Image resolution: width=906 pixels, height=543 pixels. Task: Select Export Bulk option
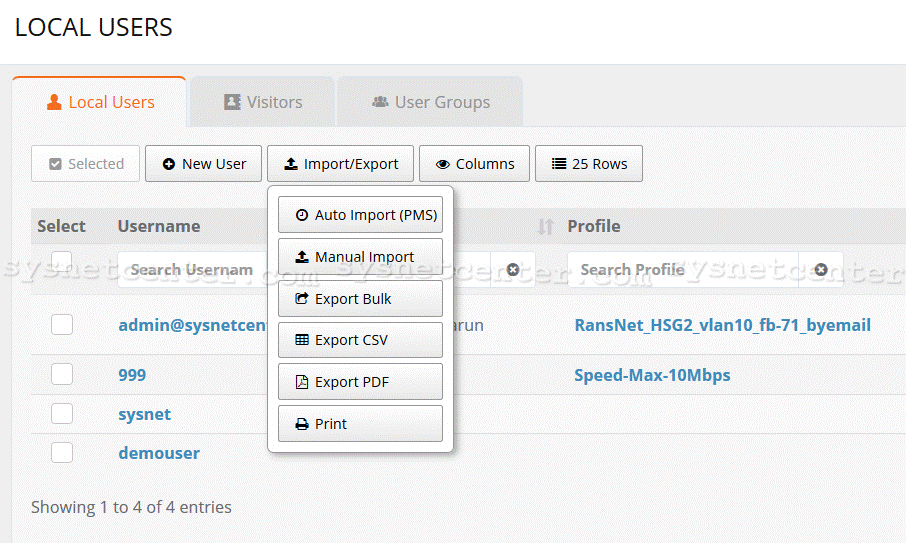361,299
